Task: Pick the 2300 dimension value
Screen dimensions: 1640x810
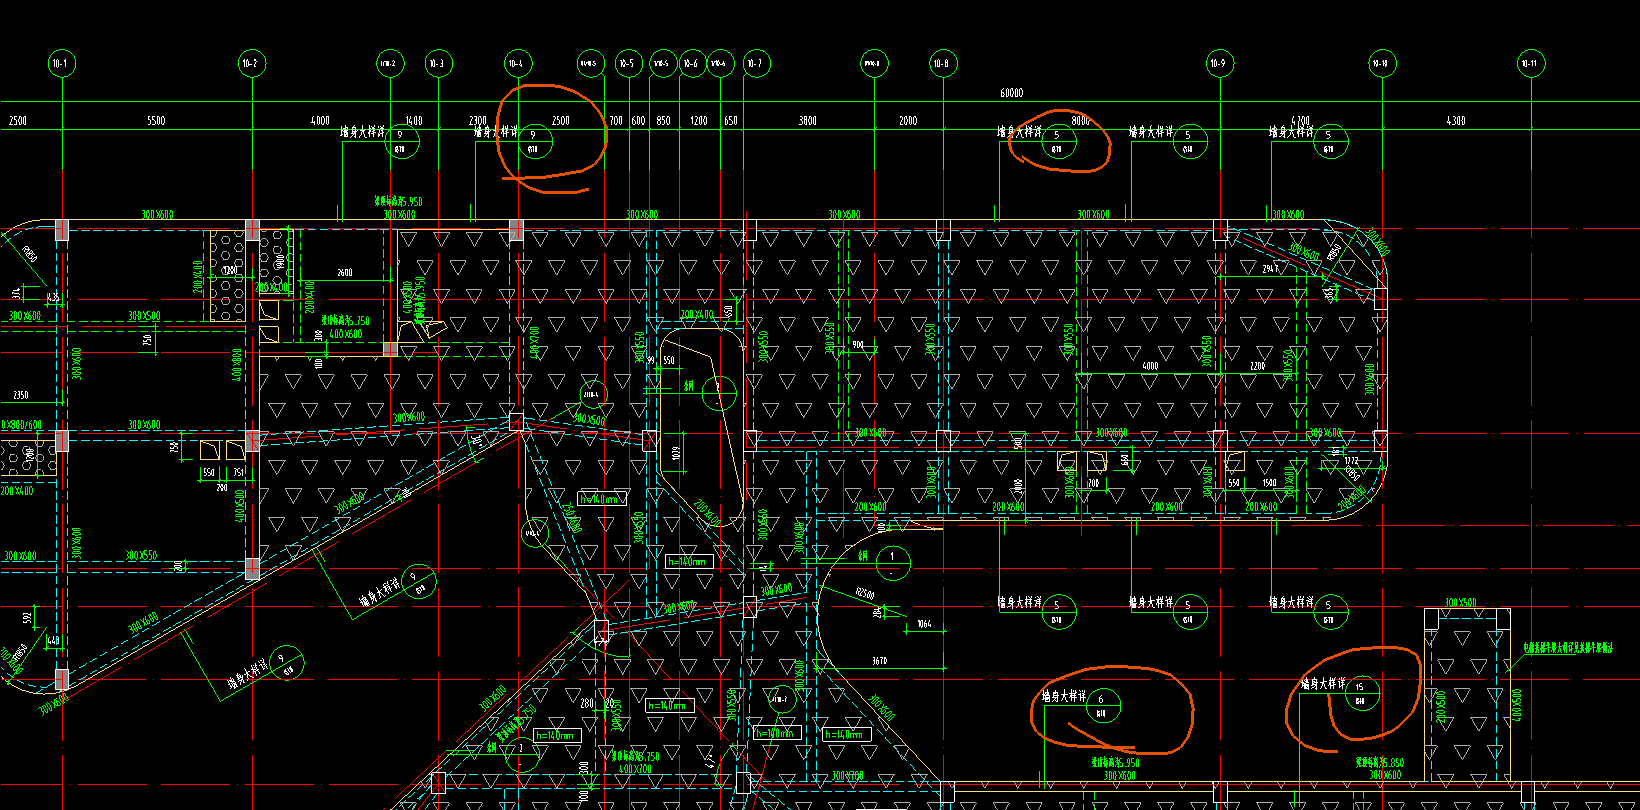Action: tap(478, 121)
